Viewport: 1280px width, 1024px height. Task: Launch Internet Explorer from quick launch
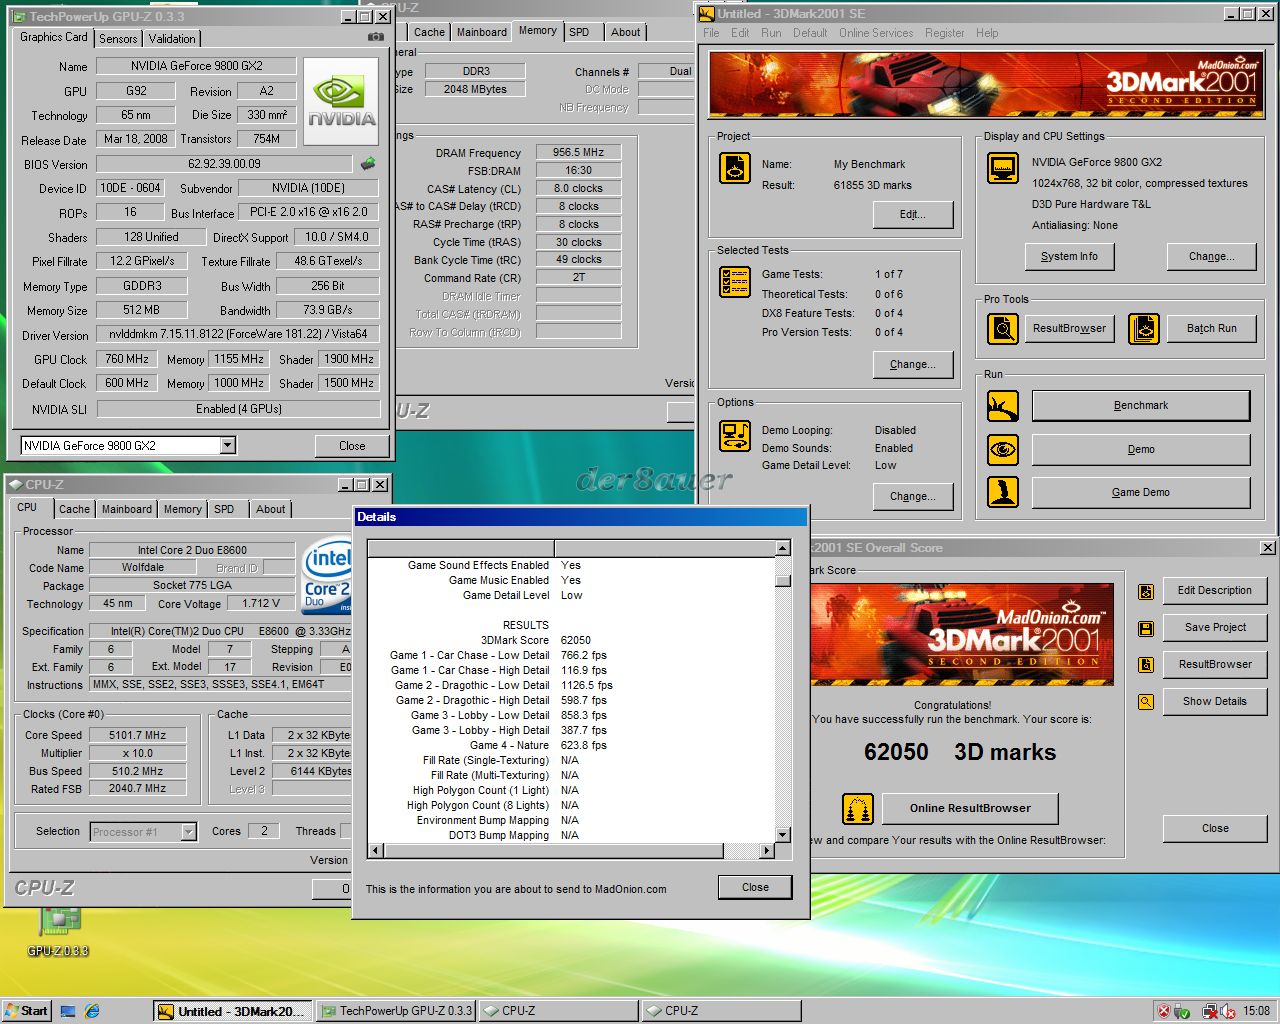point(92,1011)
